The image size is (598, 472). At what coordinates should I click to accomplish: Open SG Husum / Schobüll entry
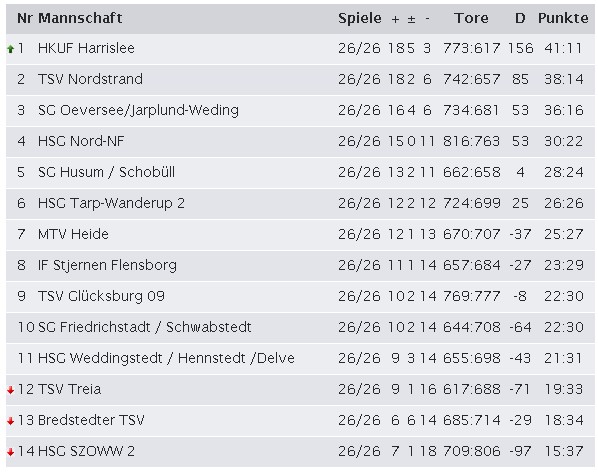tap(106, 172)
